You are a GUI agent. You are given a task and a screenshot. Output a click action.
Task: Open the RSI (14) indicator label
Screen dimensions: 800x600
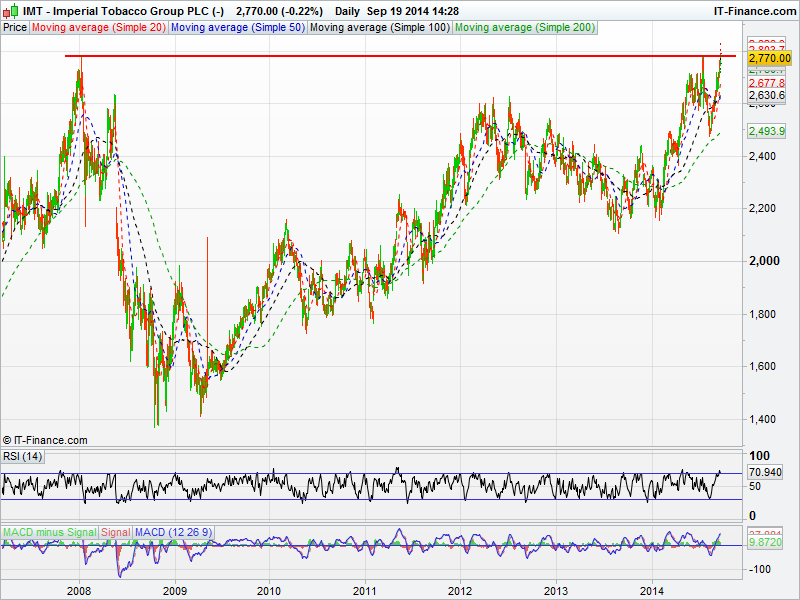click(24, 456)
